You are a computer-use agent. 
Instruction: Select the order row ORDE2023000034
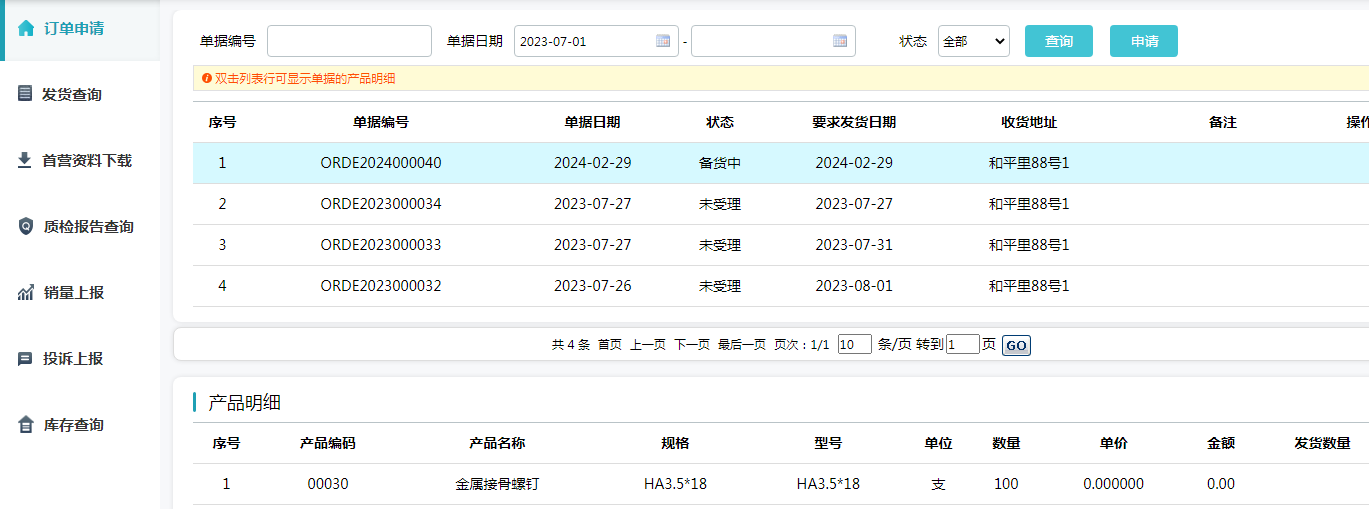click(781, 204)
